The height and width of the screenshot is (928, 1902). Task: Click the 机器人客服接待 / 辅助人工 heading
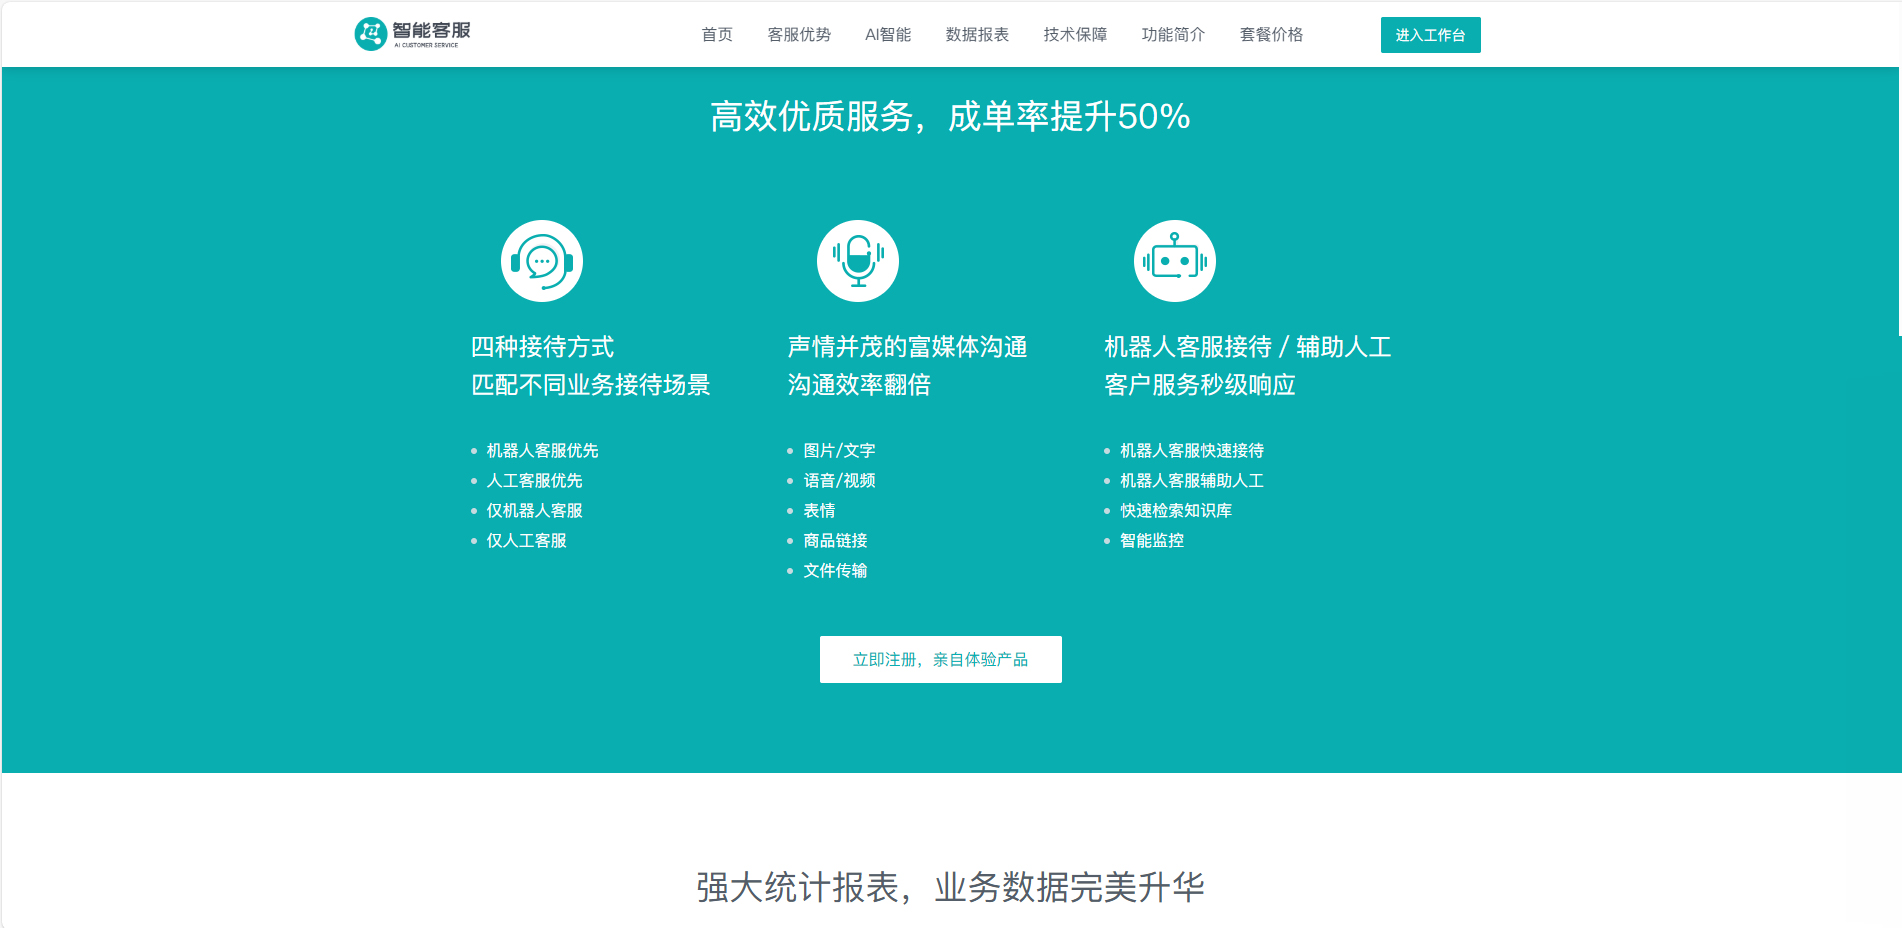click(x=1247, y=347)
